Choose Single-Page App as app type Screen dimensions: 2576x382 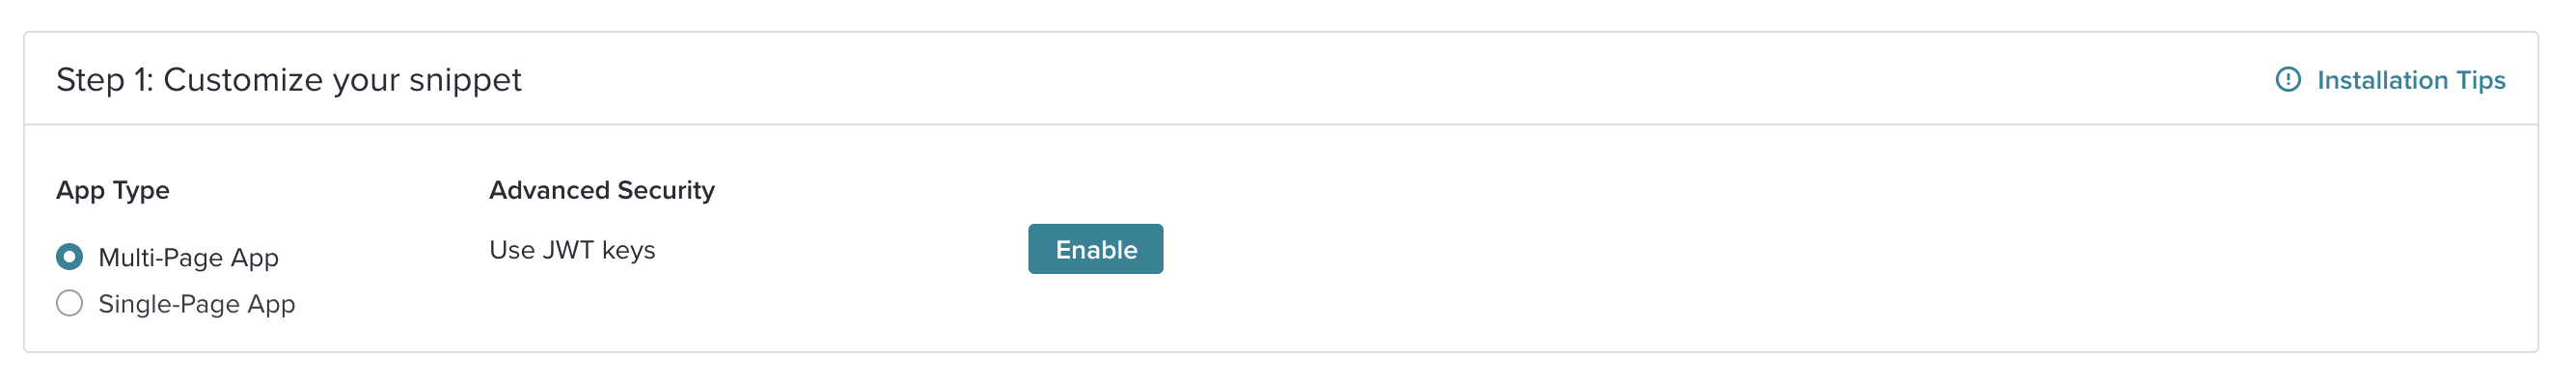(69, 303)
